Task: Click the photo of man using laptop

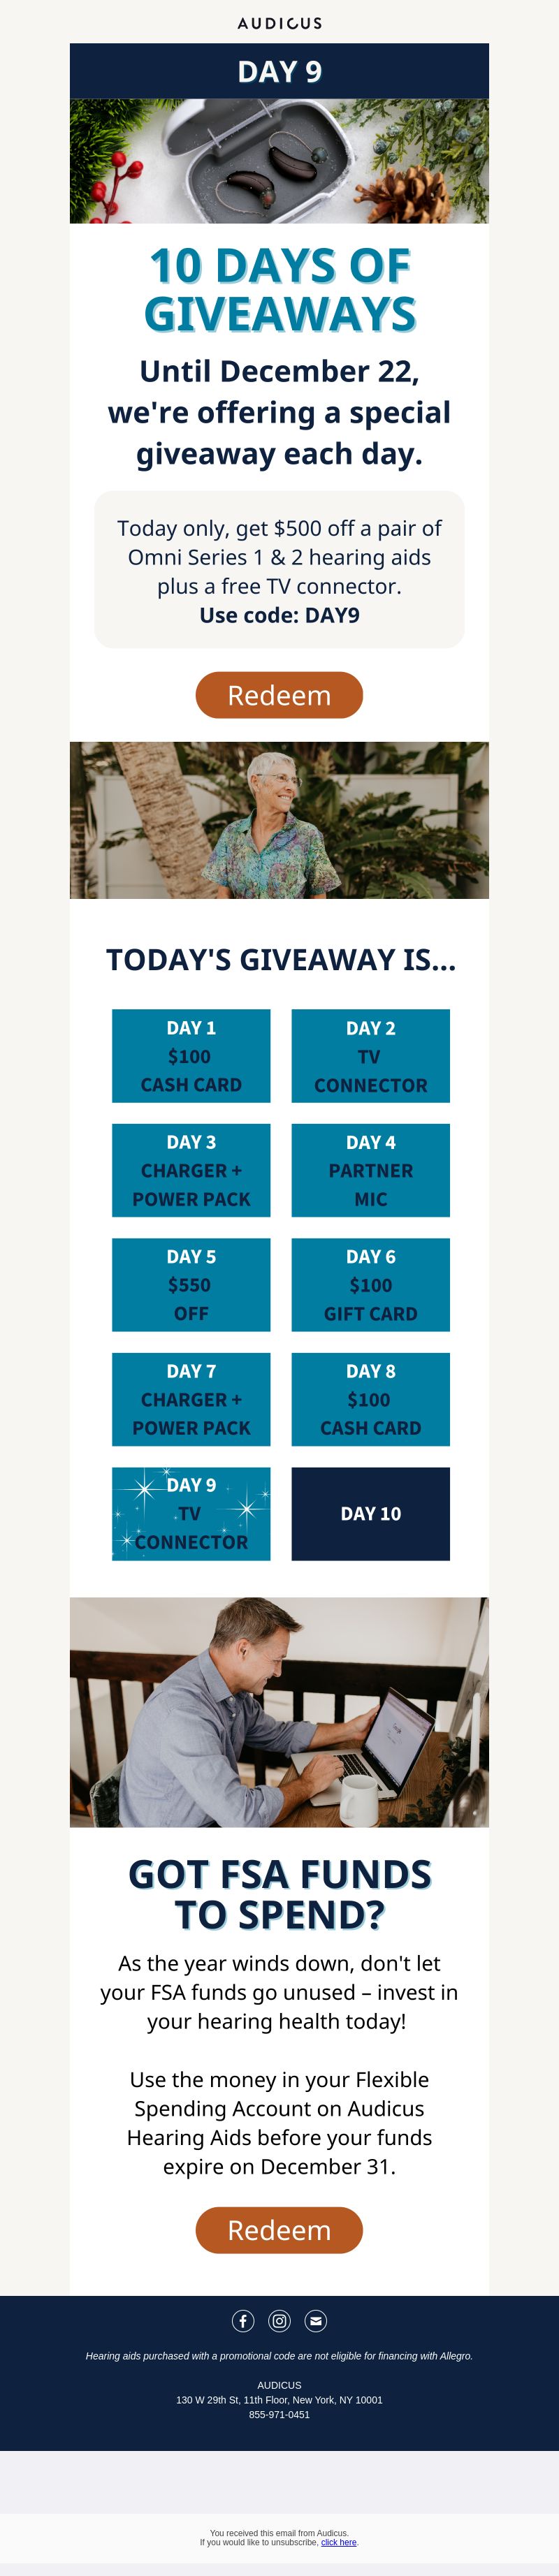Action: click(x=279, y=1712)
